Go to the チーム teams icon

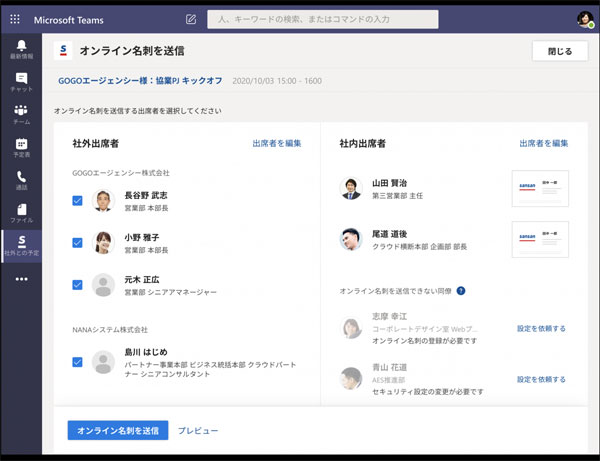pos(21,114)
